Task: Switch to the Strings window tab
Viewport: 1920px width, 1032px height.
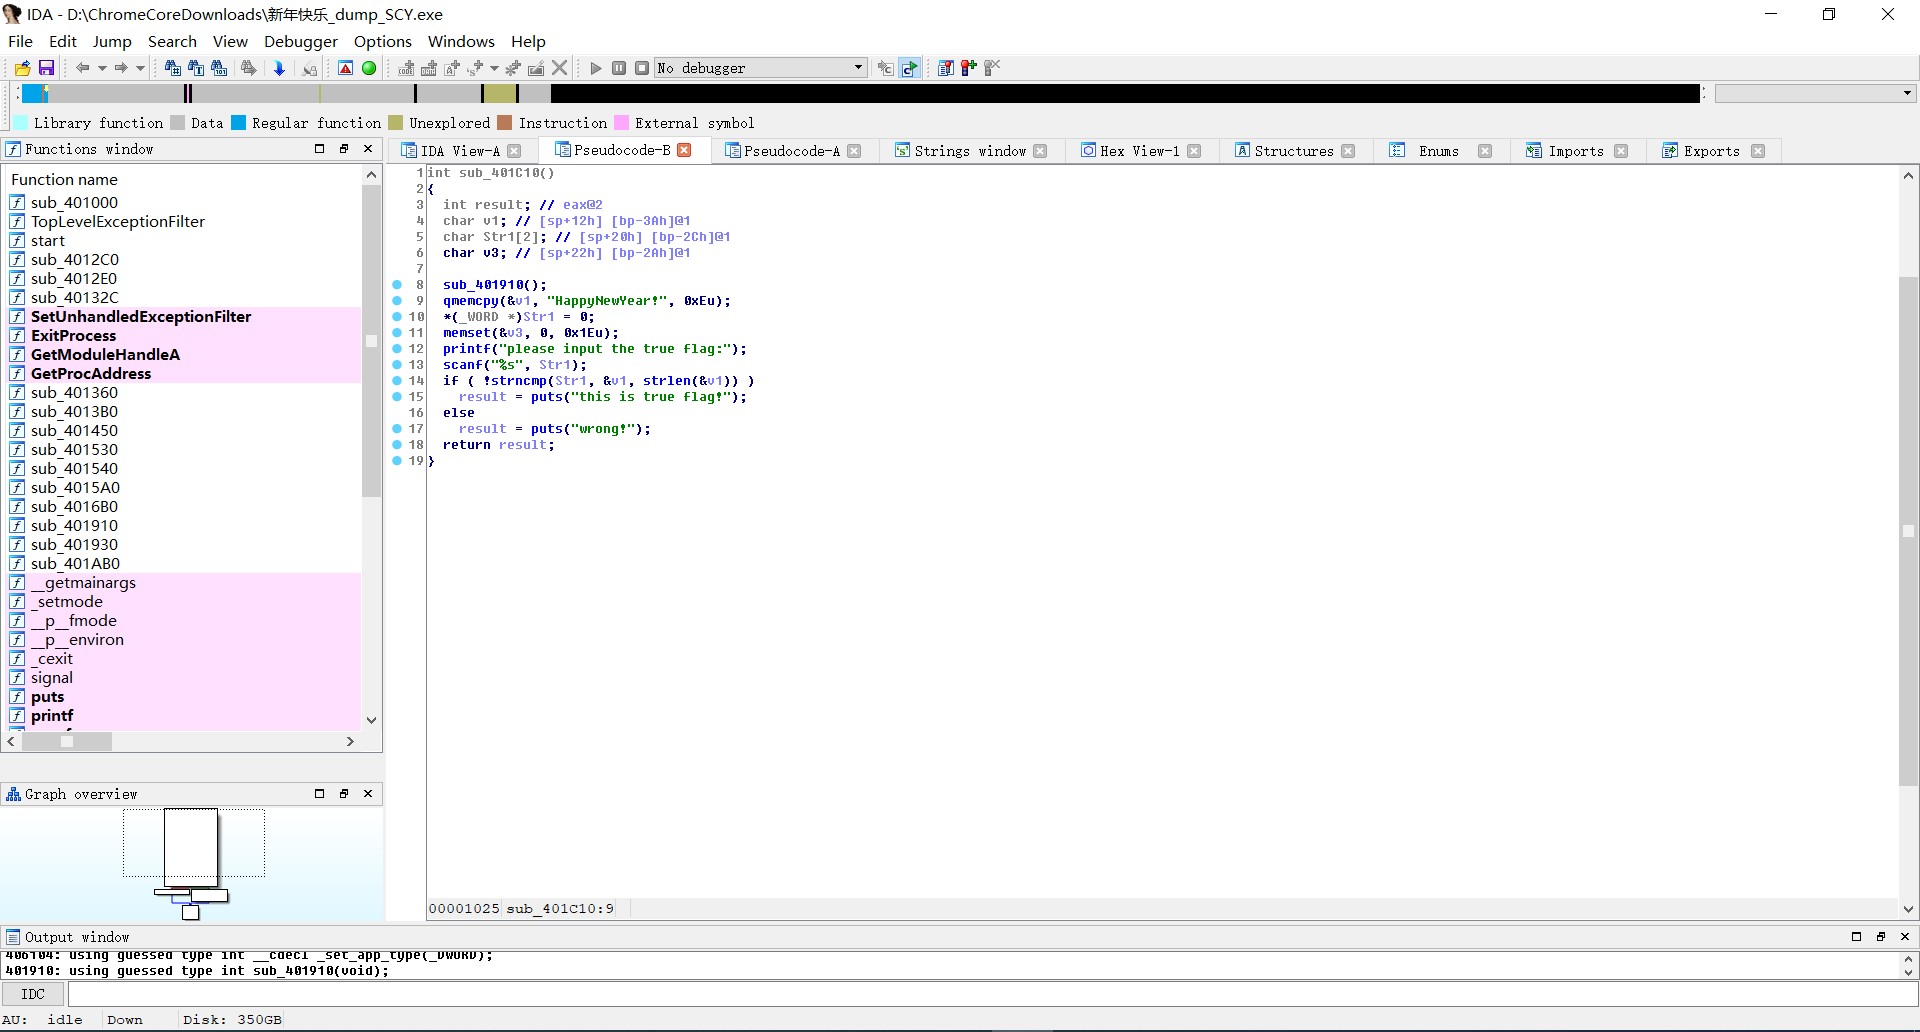Action: (969, 151)
